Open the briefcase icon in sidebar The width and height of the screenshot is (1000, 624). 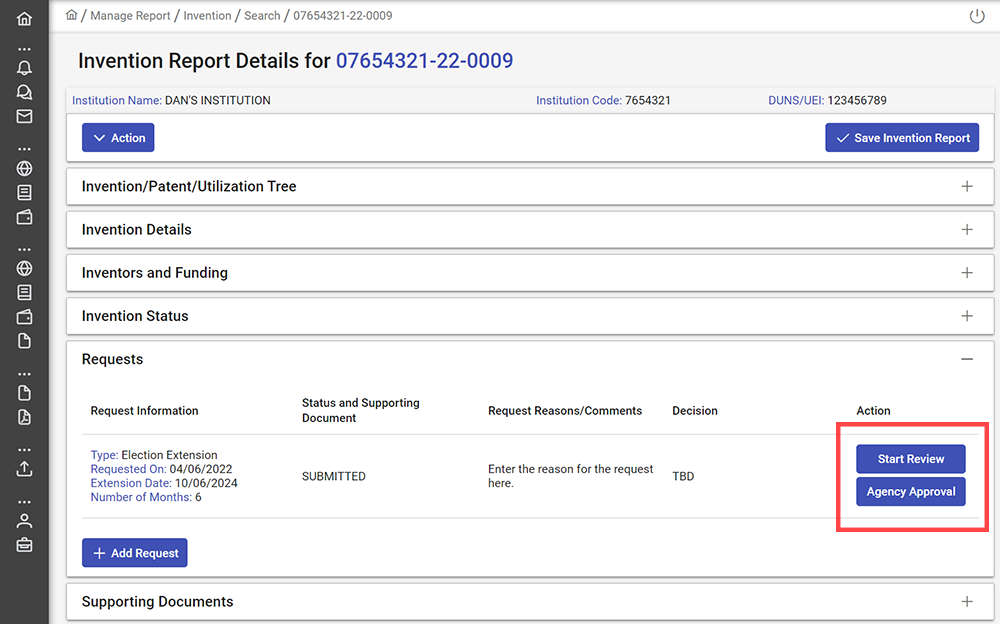(x=24, y=546)
